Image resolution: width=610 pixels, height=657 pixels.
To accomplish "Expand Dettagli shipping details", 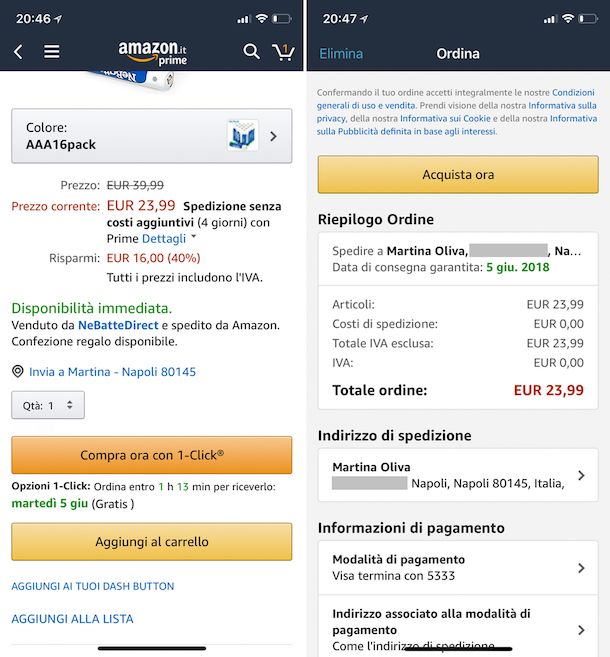I will tap(168, 239).
